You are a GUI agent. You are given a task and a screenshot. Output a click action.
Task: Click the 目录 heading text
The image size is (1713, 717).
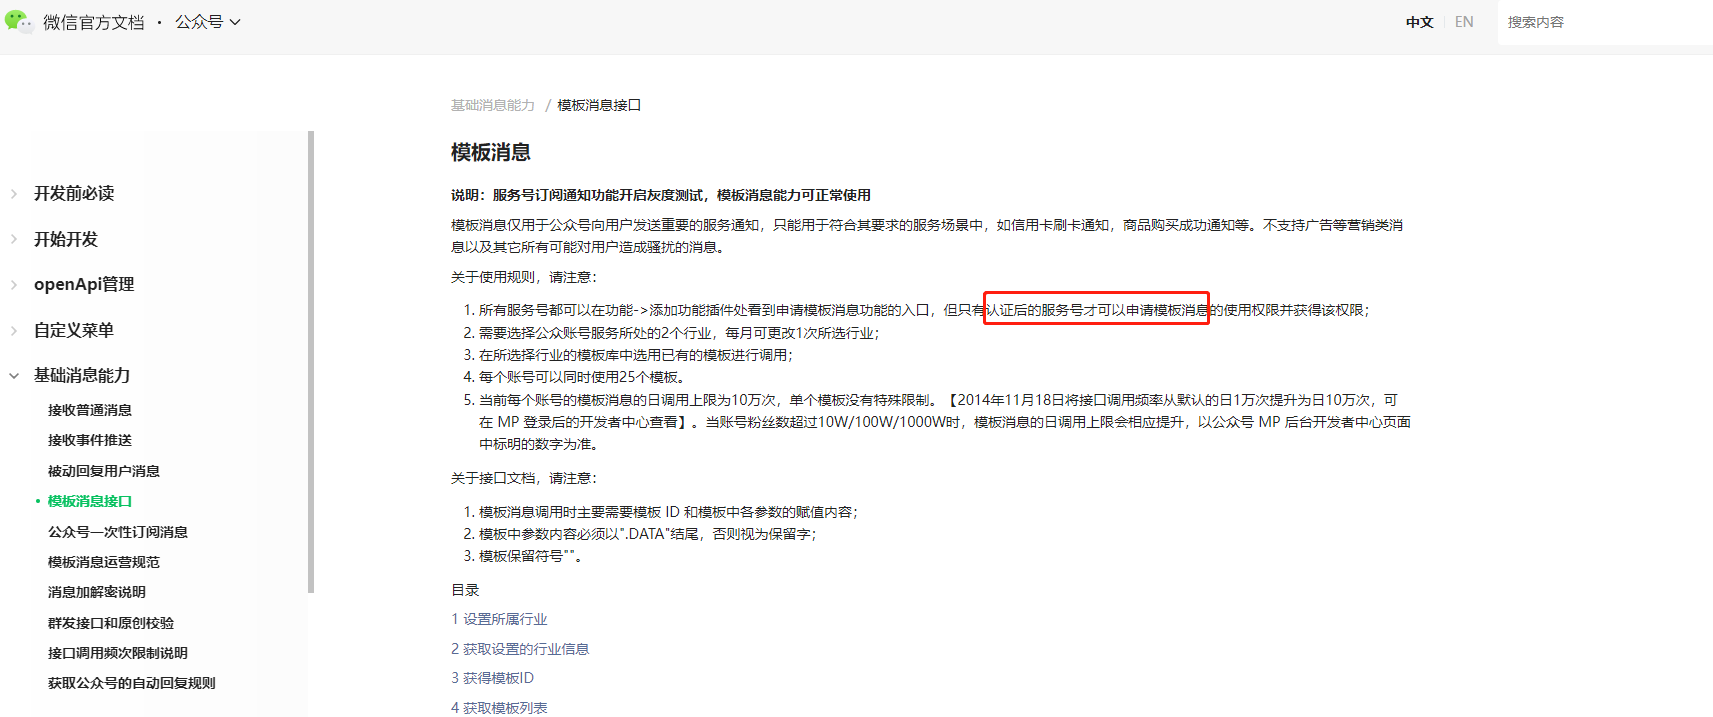click(x=465, y=590)
